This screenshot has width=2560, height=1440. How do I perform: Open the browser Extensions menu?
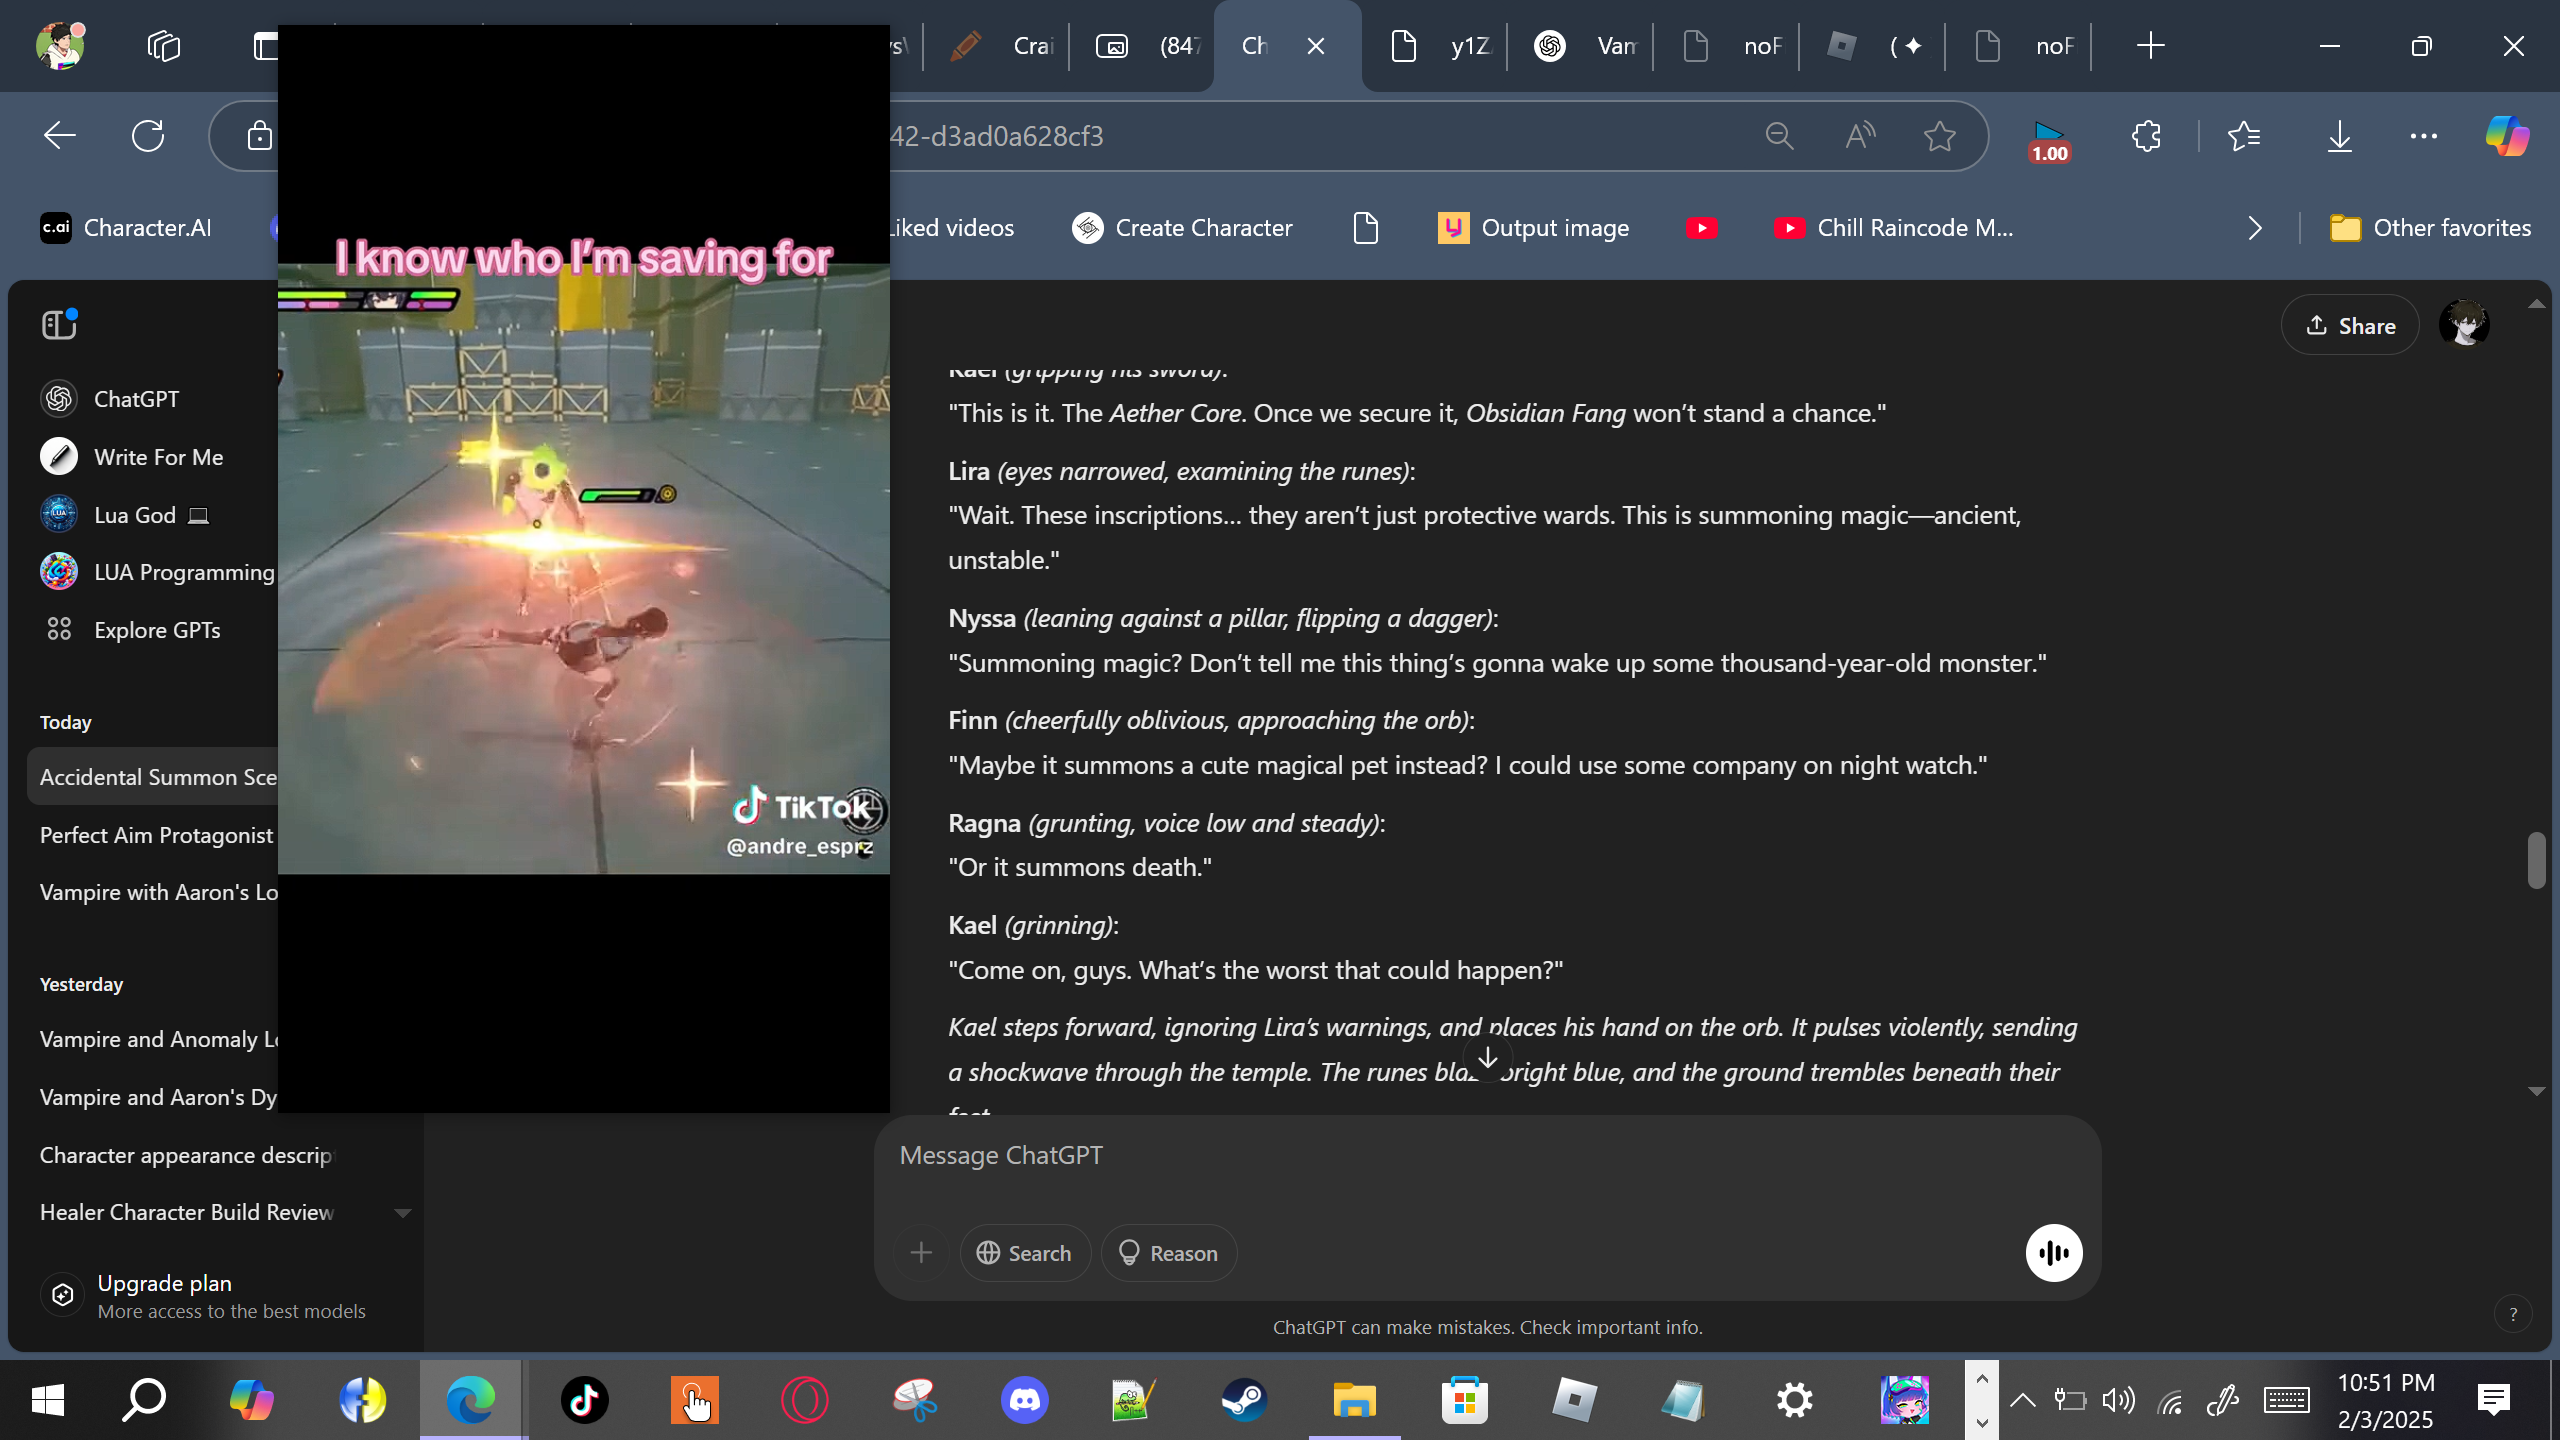pos(2146,136)
